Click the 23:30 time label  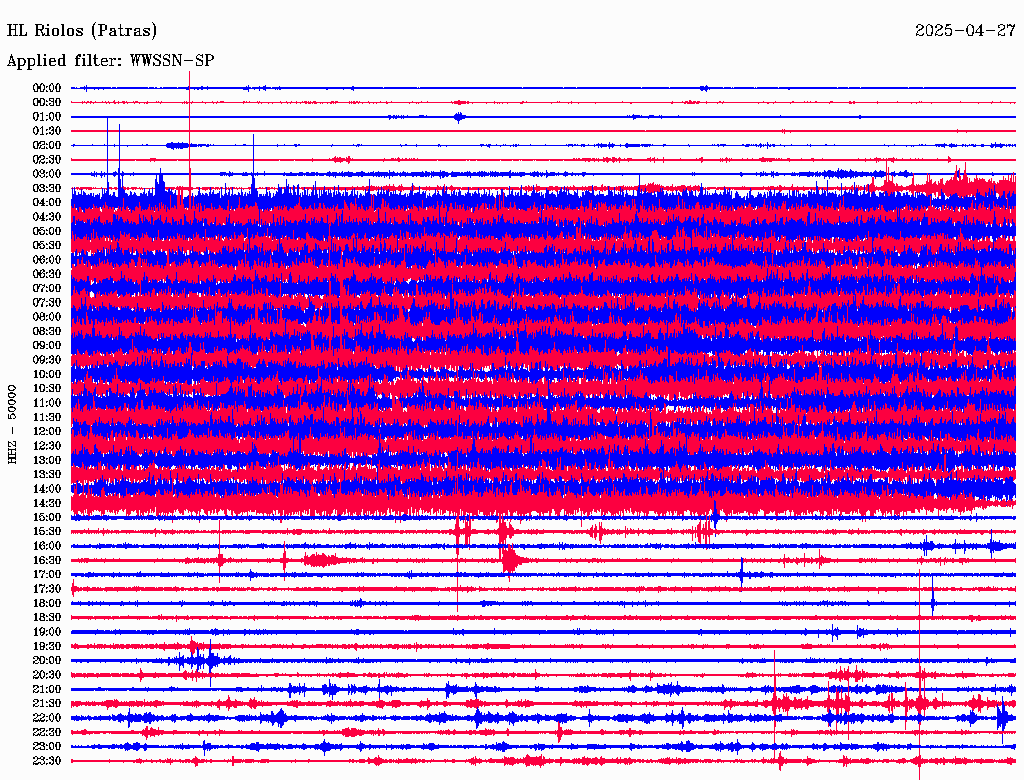click(47, 762)
